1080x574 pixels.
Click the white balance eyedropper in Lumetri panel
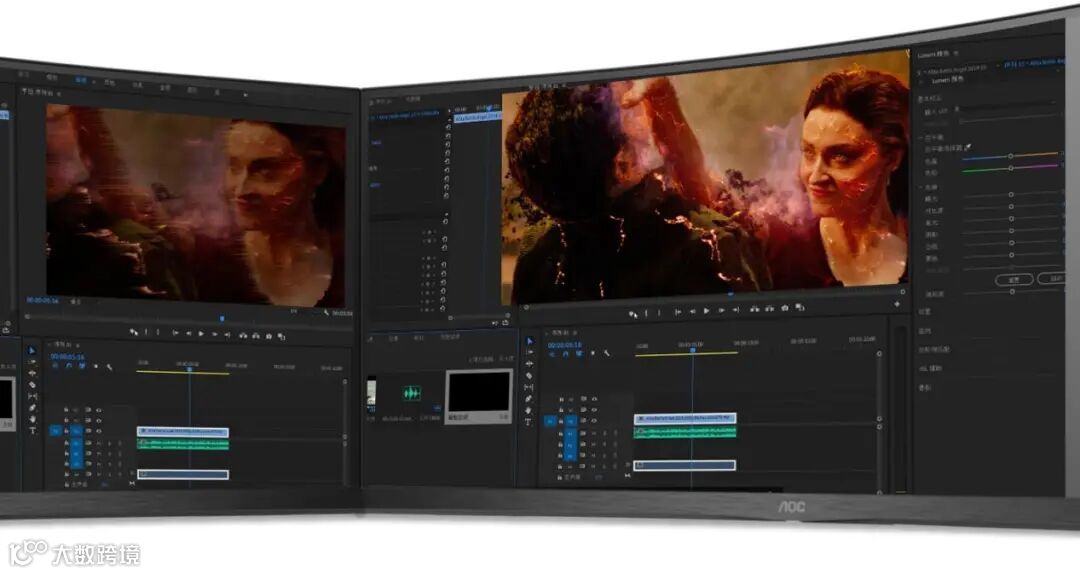(968, 146)
